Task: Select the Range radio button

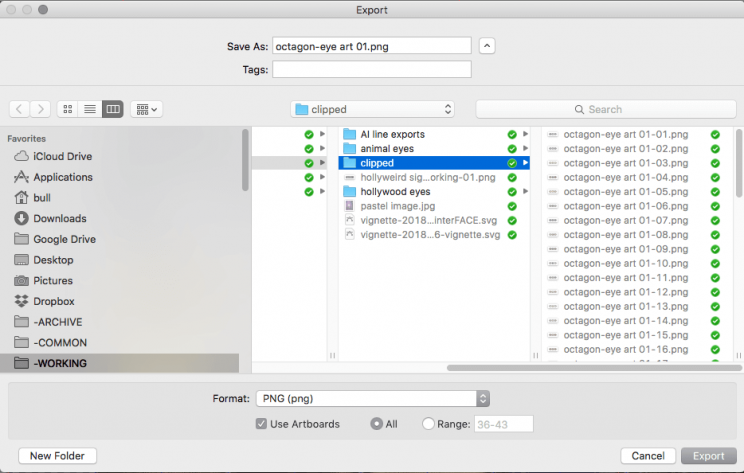Action: 428,424
